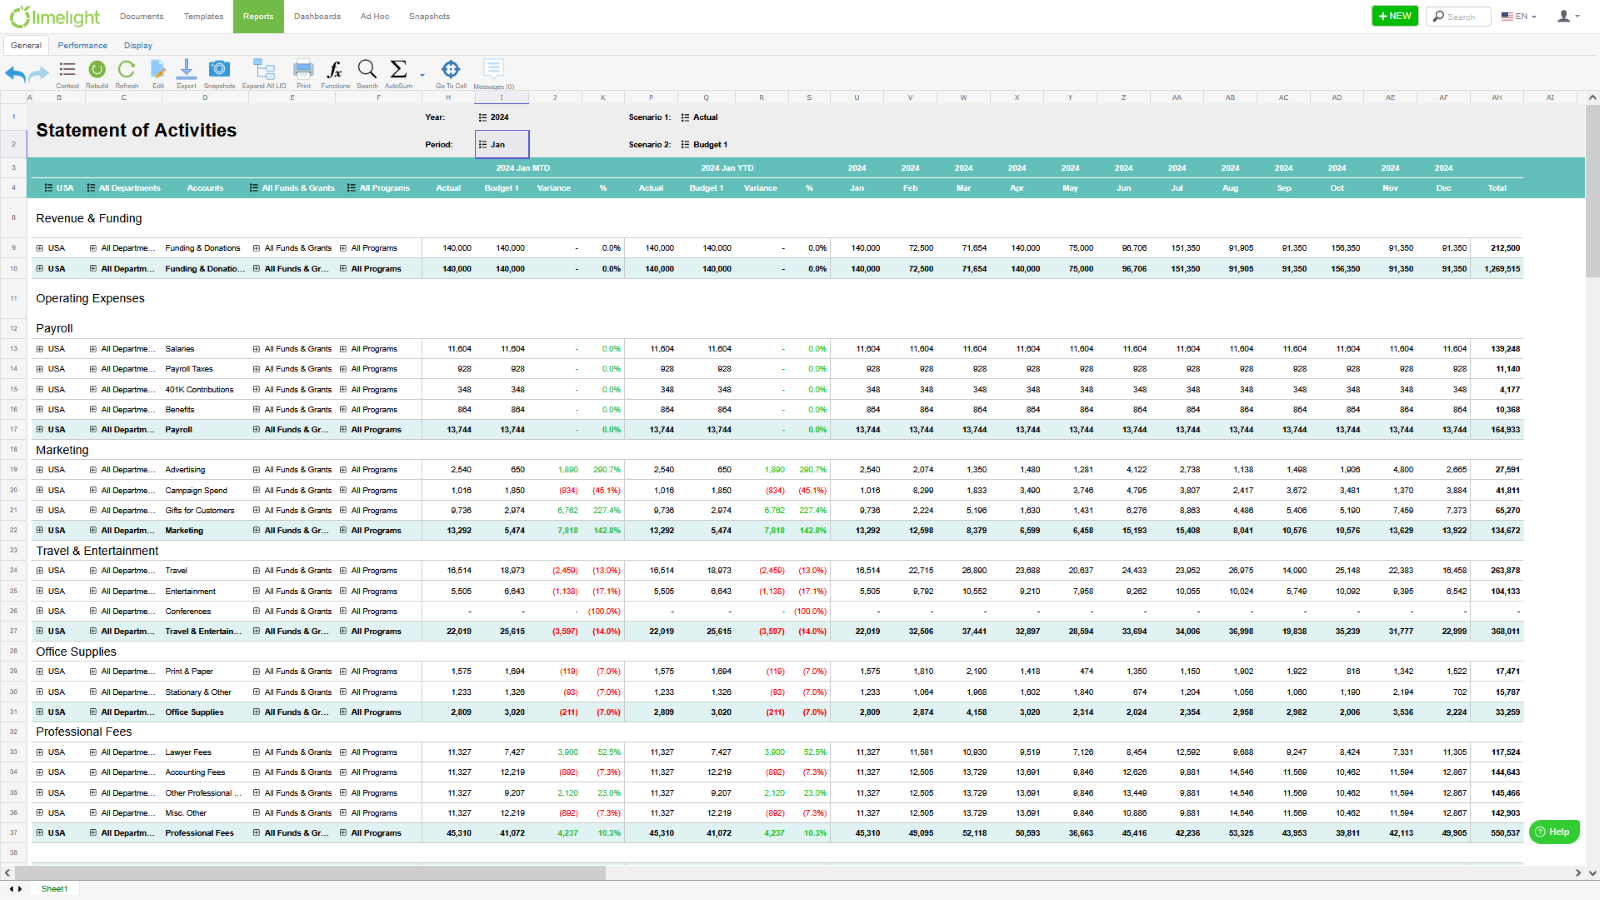Select the Campaign Spend account cell
The height and width of the screenshot is (900, 1600).
pyautogui.click(x=196, y=490)
